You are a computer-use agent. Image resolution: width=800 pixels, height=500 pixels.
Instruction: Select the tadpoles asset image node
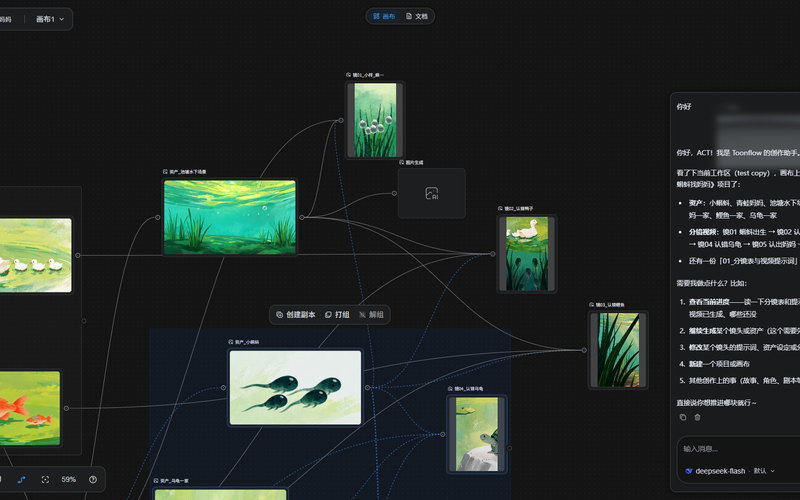(x=295, y=387)
